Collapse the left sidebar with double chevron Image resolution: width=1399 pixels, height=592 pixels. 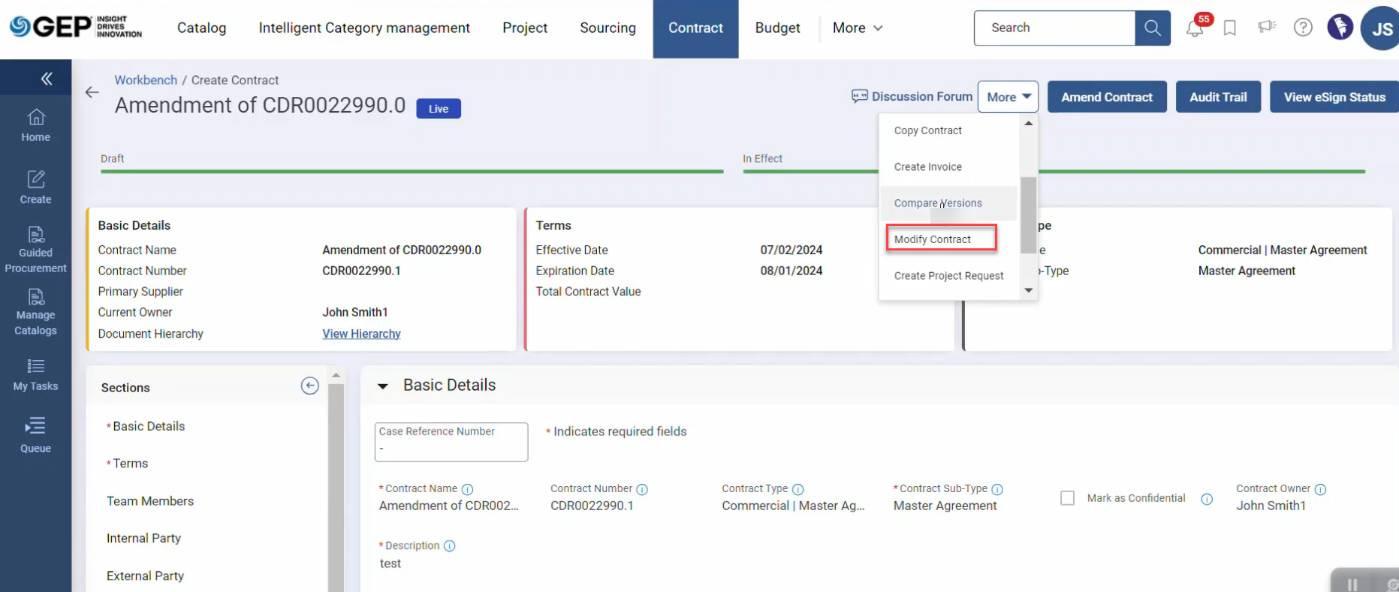[x=46, y=79]
